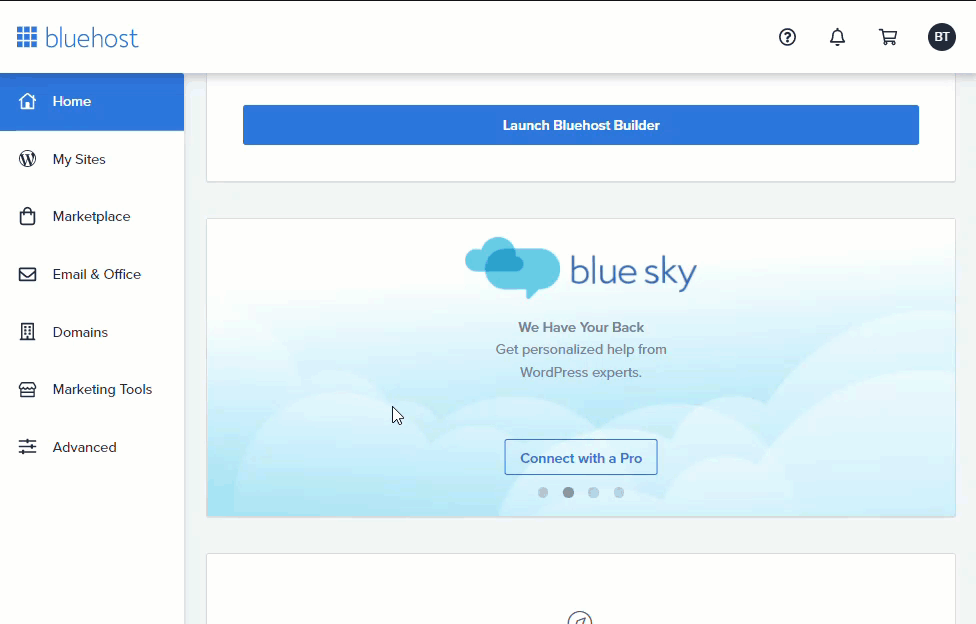The image size is (976, 624).
Task: Click the building icon beside Domains
Action: [x=28, y=332]
